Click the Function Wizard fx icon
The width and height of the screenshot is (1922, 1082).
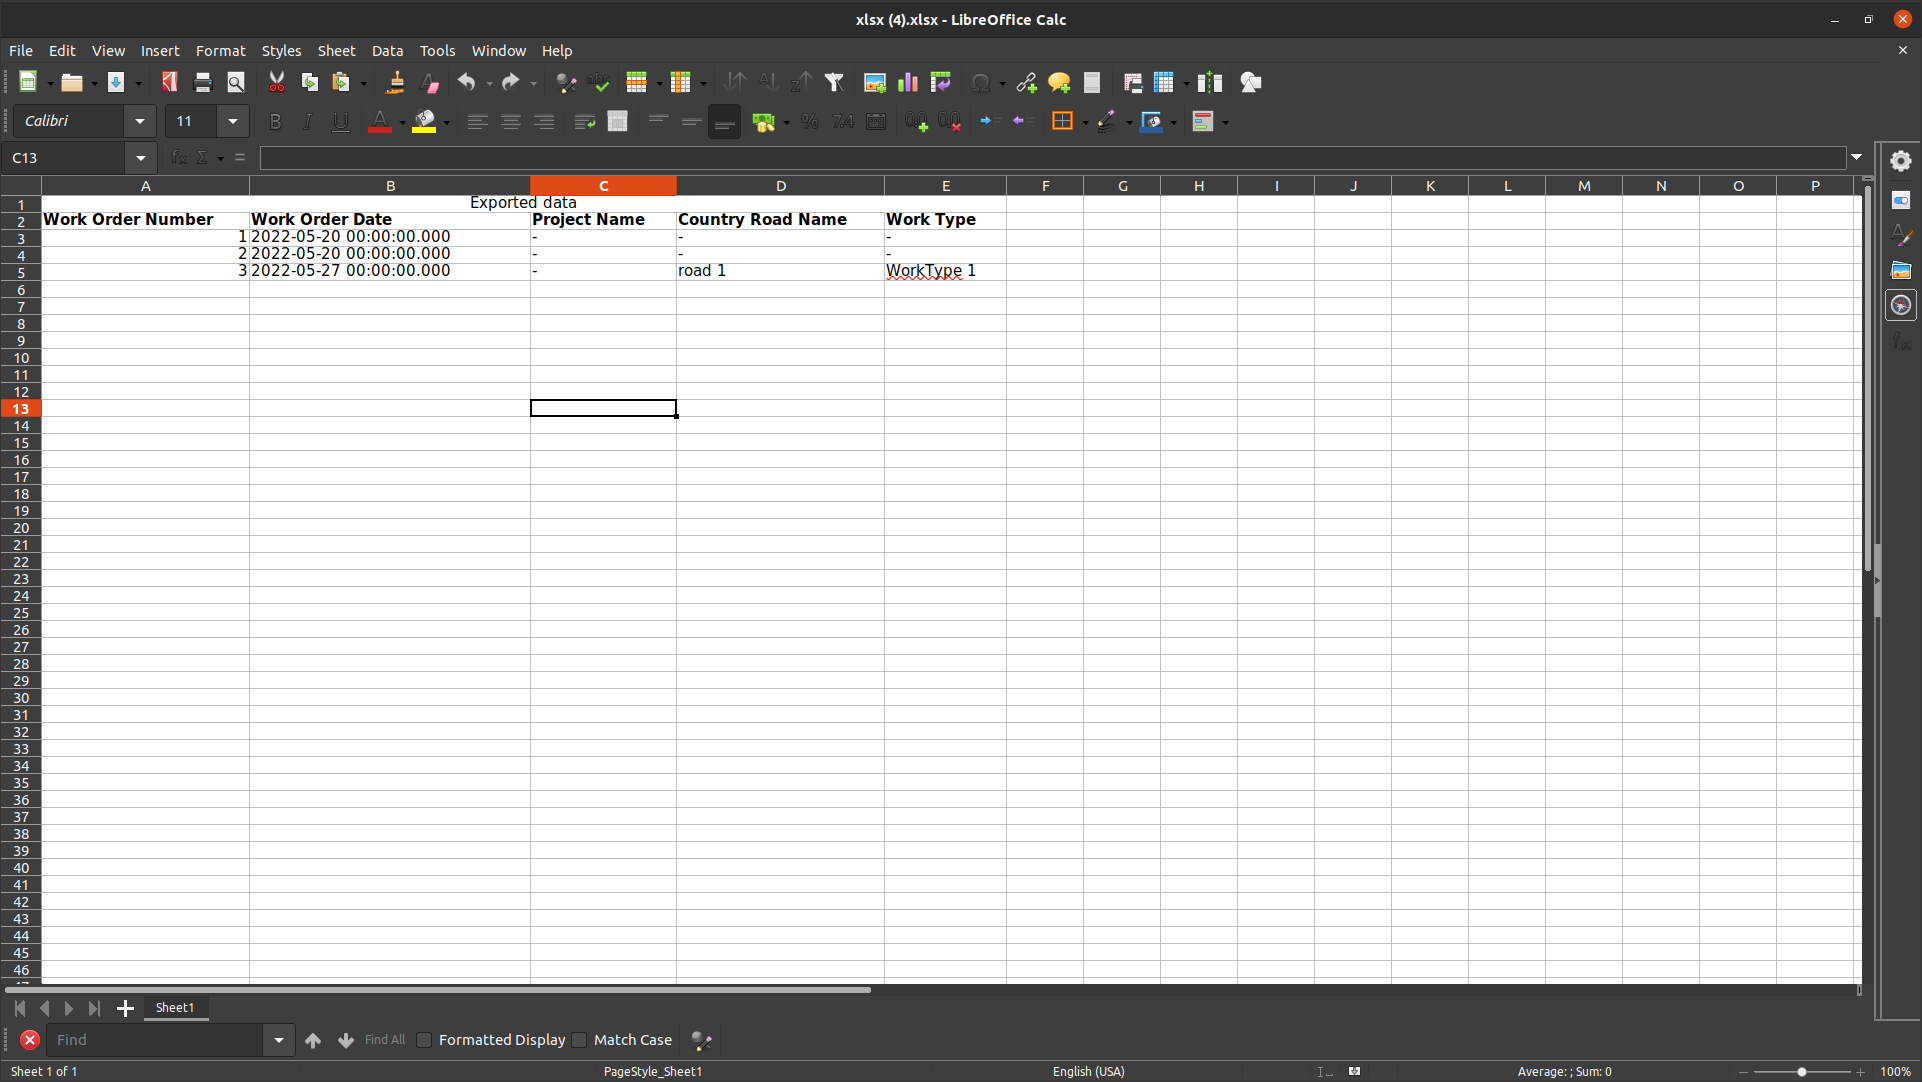point(179,158)
